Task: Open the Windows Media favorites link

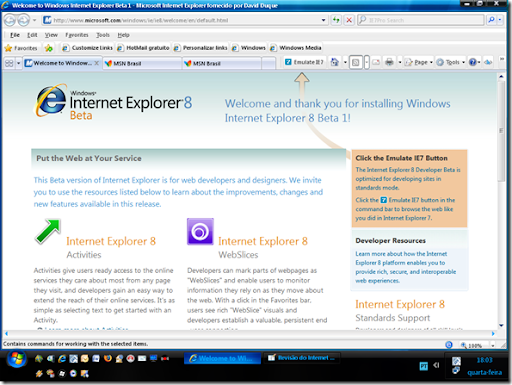Action: tap(296, 48)
